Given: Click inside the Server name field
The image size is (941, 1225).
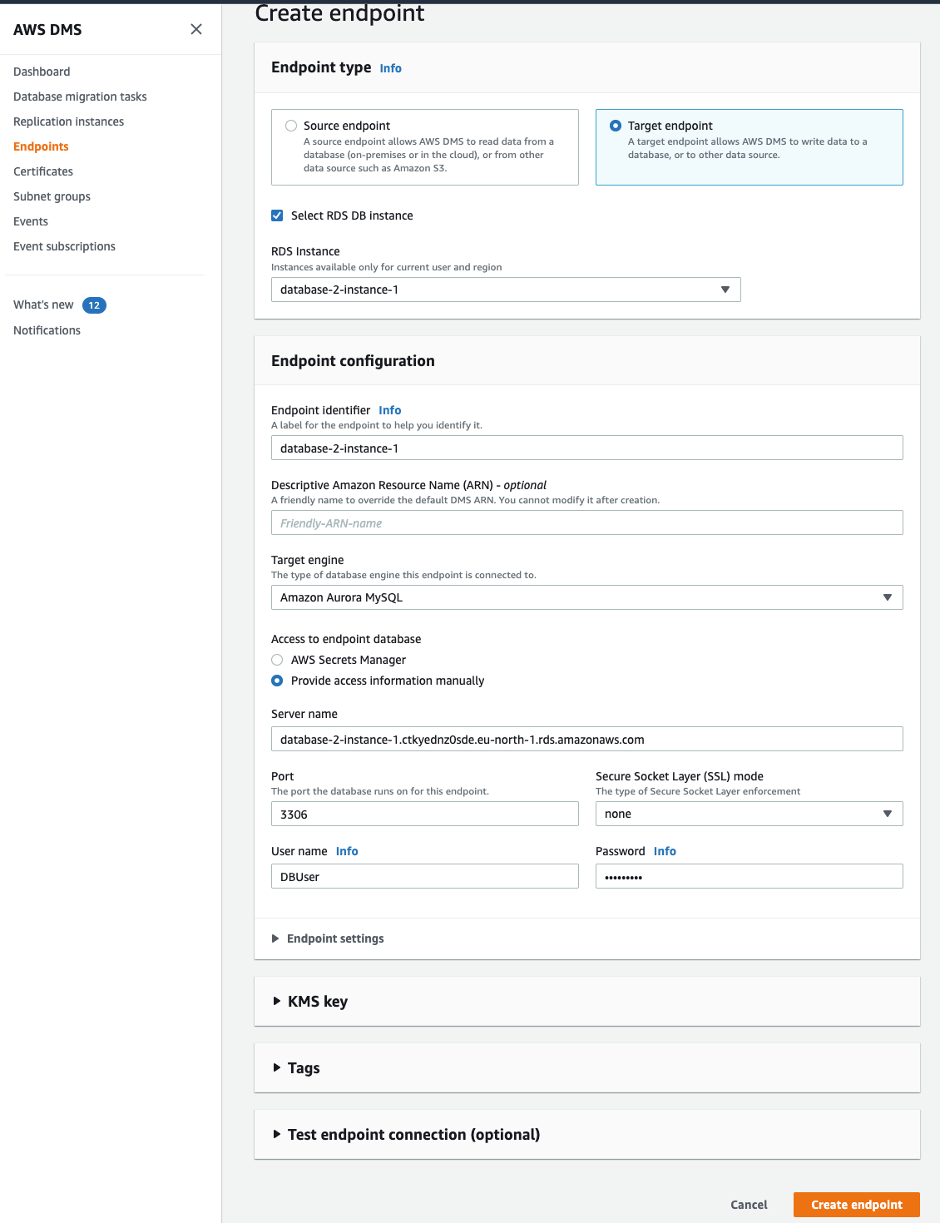Looking at the screenshot, I should coord(586,739).
